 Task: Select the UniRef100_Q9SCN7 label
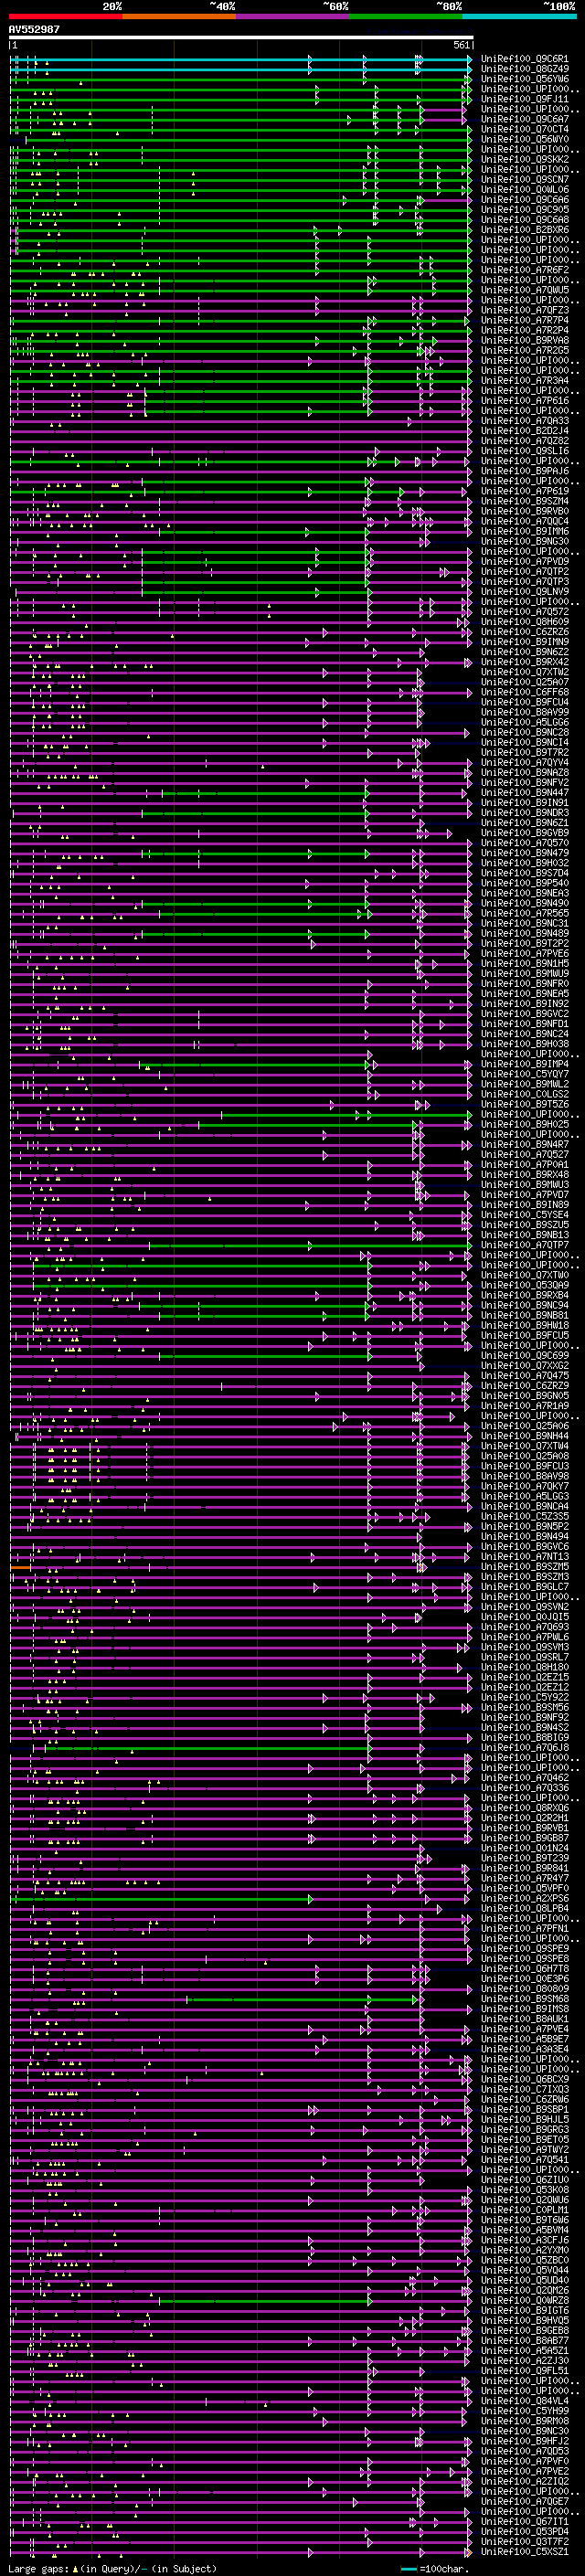point(525,180)
